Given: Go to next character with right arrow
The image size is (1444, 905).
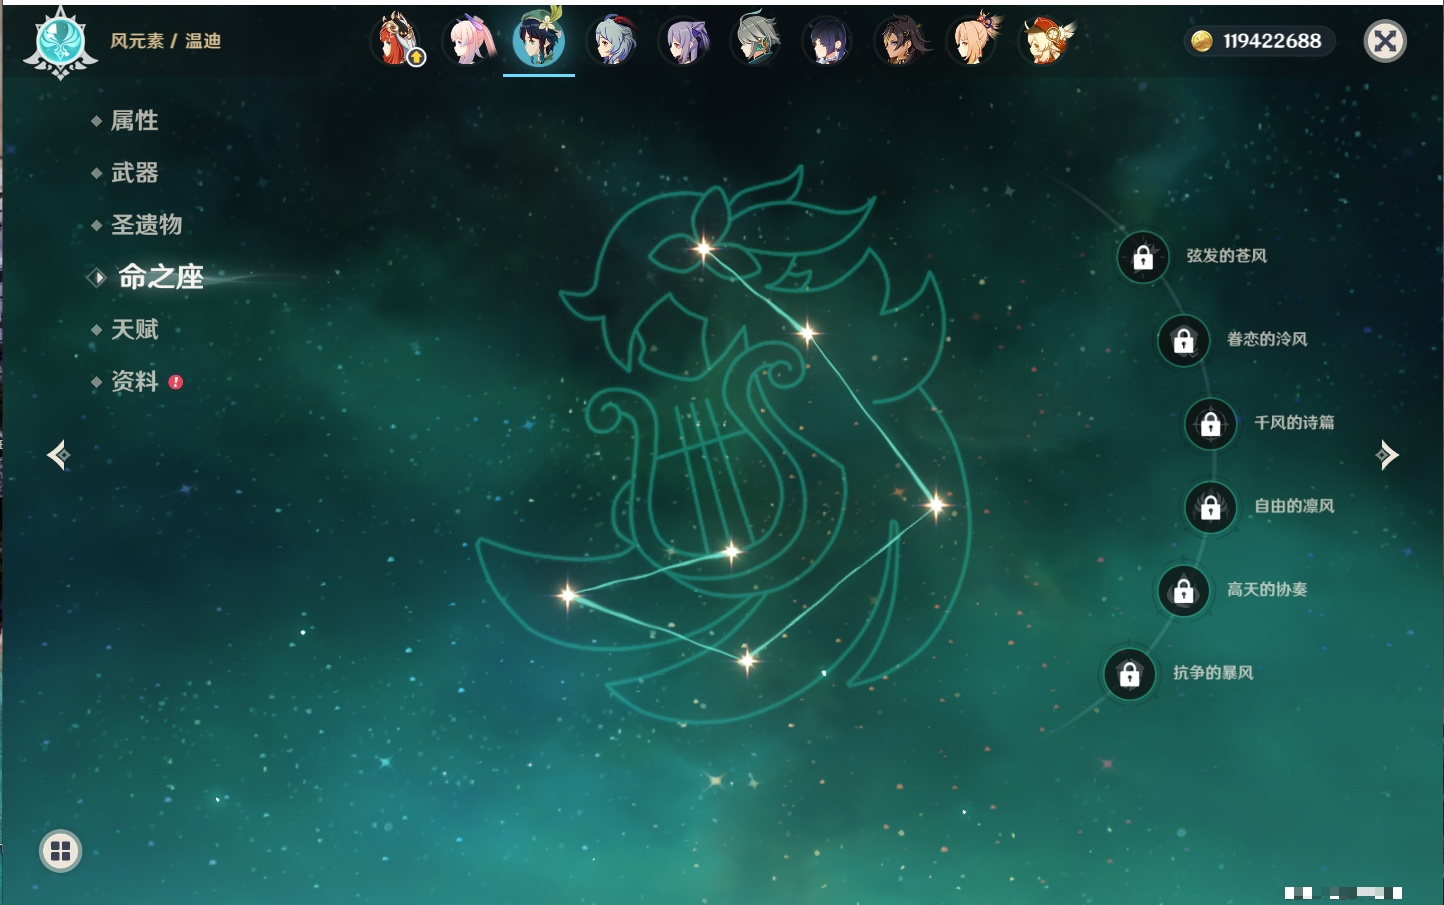Looking at the screenshot, I should coord(1387,455).
